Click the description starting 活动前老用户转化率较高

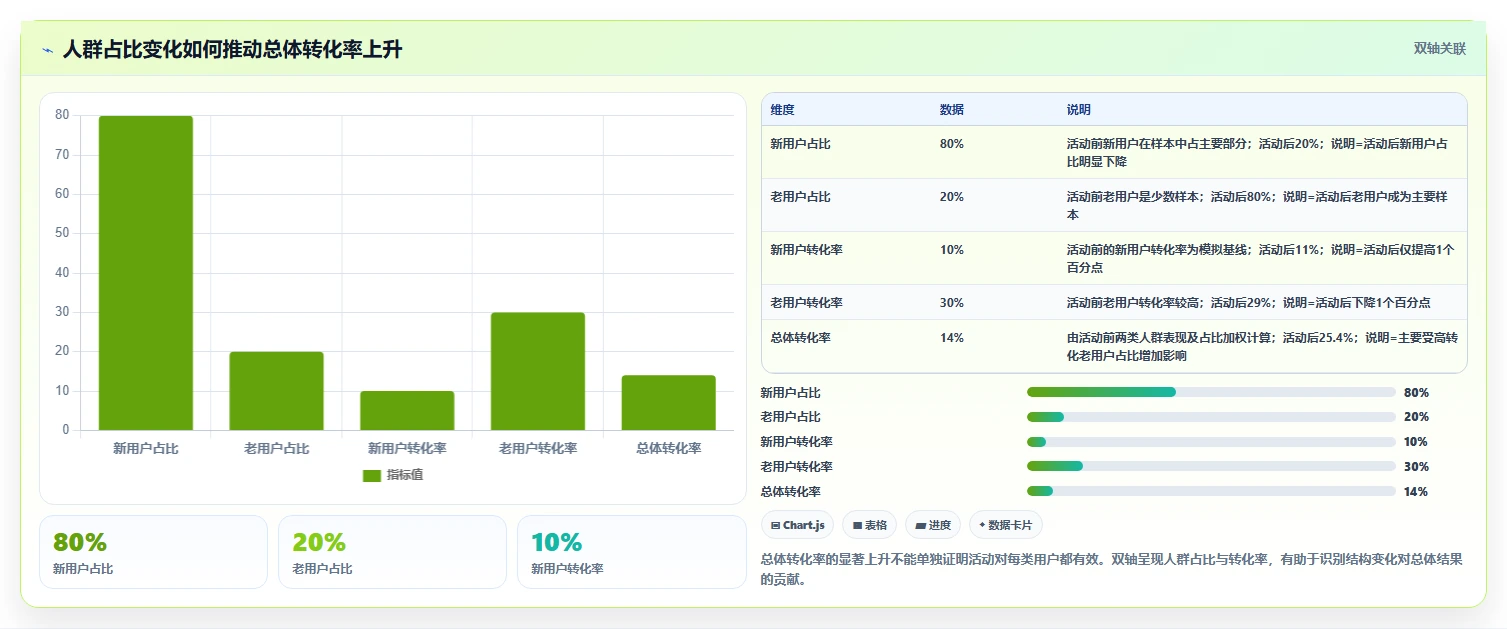tap(1248, 303)
